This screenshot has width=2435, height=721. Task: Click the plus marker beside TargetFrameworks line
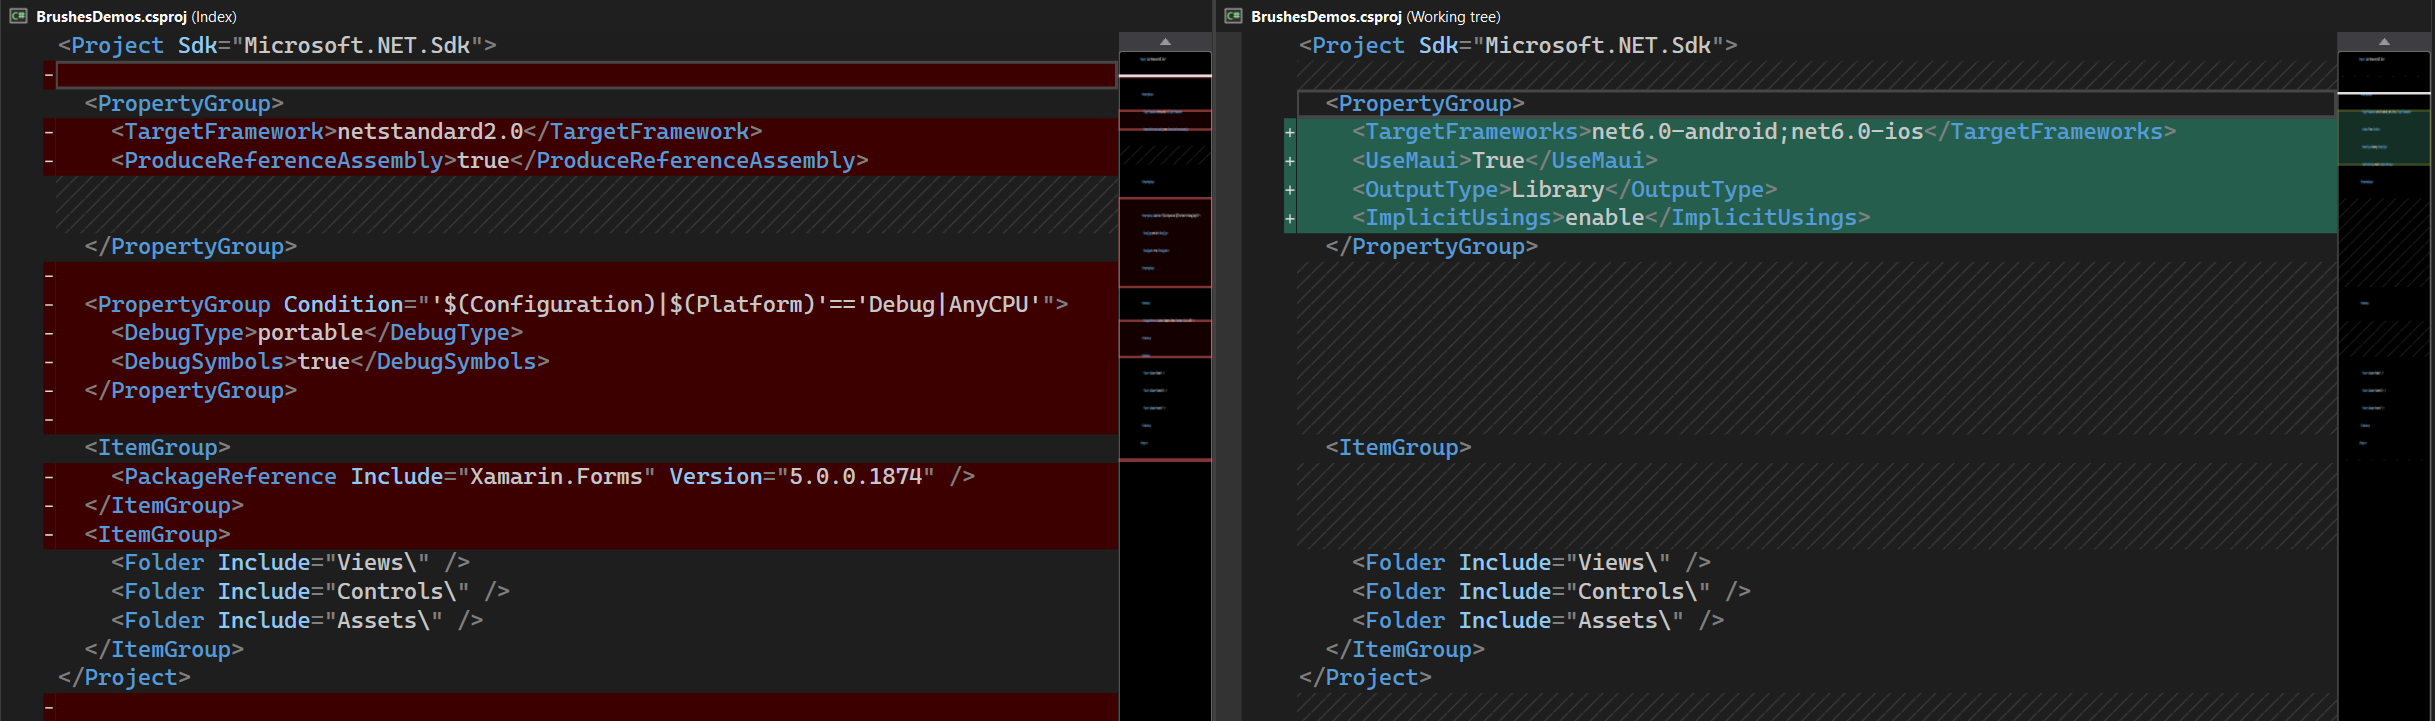1290,132
